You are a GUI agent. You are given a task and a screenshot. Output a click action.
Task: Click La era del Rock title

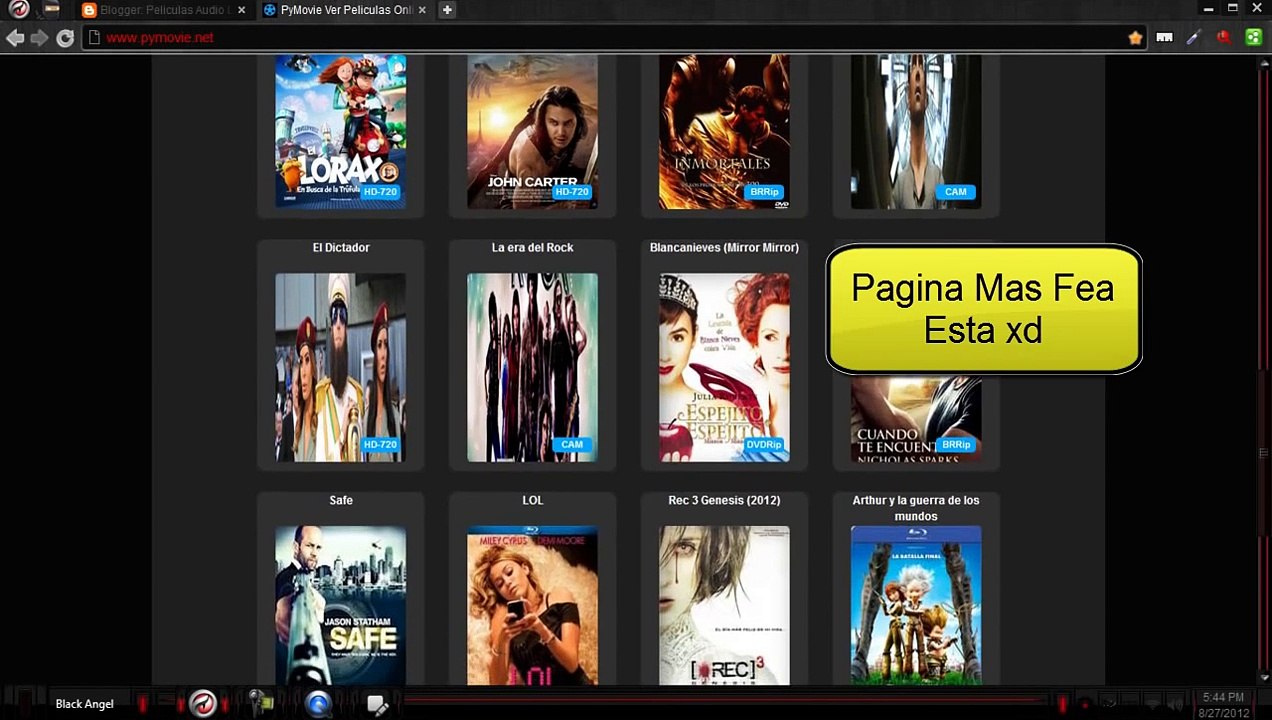[x=532, y=247]
